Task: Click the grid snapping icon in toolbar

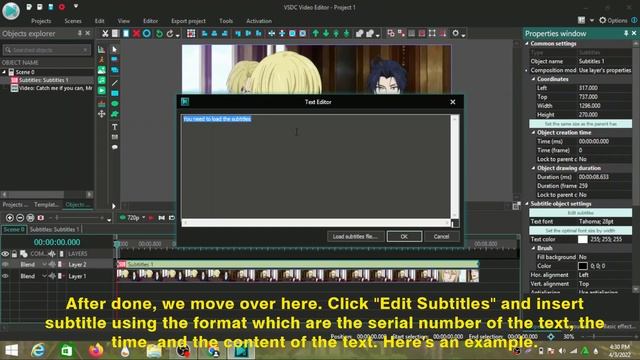Action: coord(191,33)
